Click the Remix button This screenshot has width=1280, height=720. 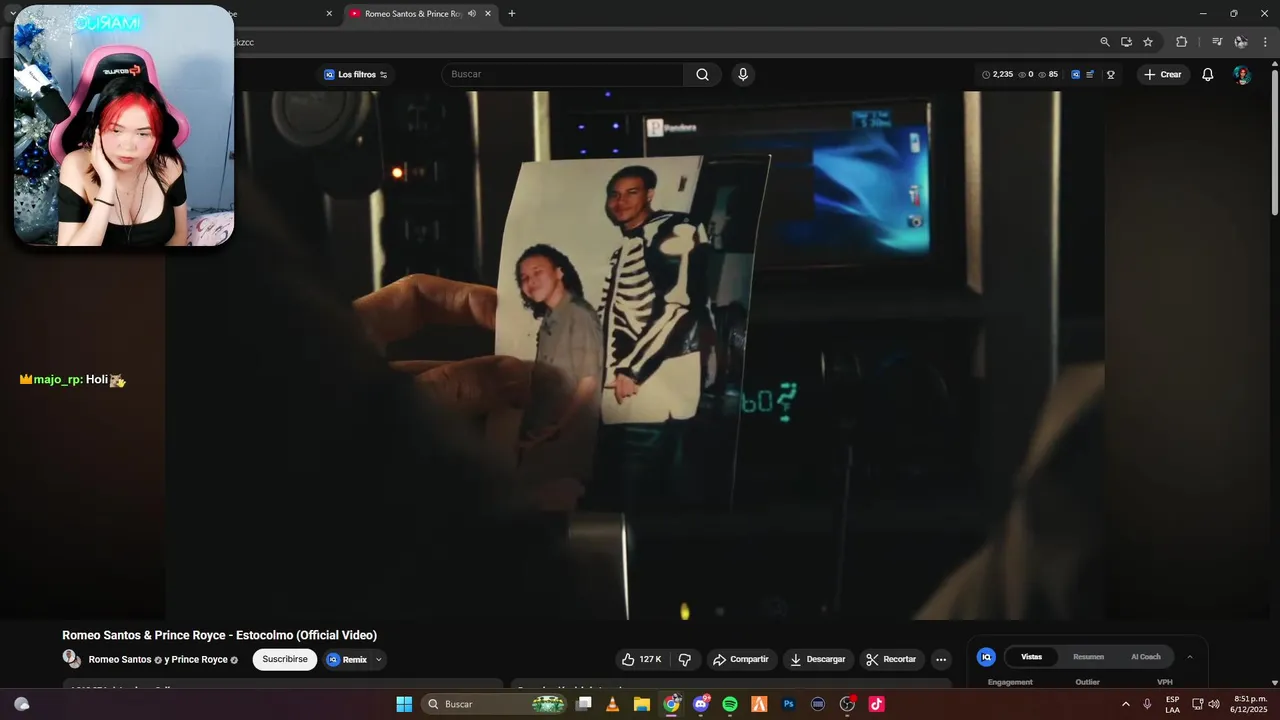(347, 660)
